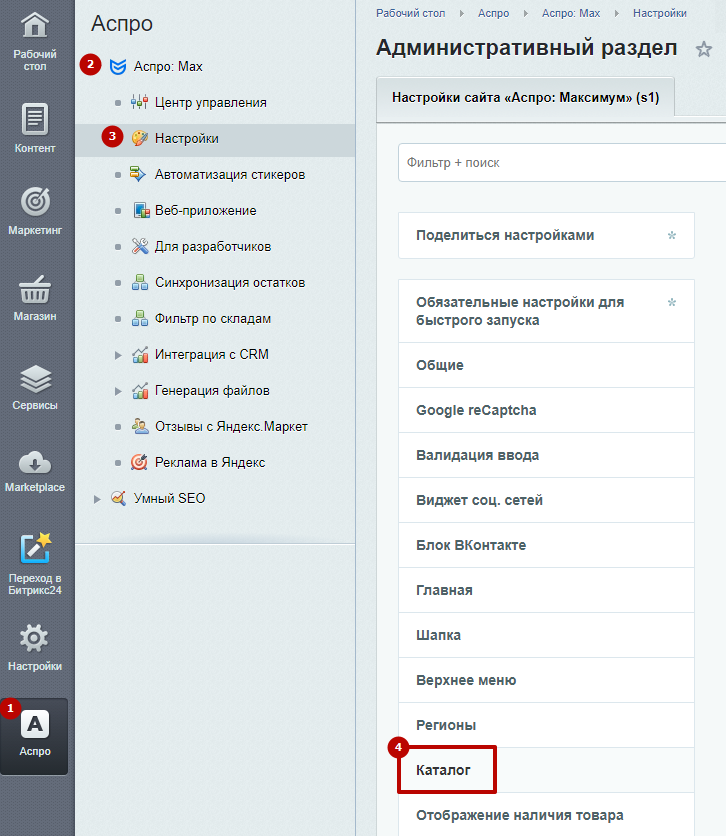Click the Интеграция с CRM chart icon
The height and width of the screenshot is (836, 726).
140,355
